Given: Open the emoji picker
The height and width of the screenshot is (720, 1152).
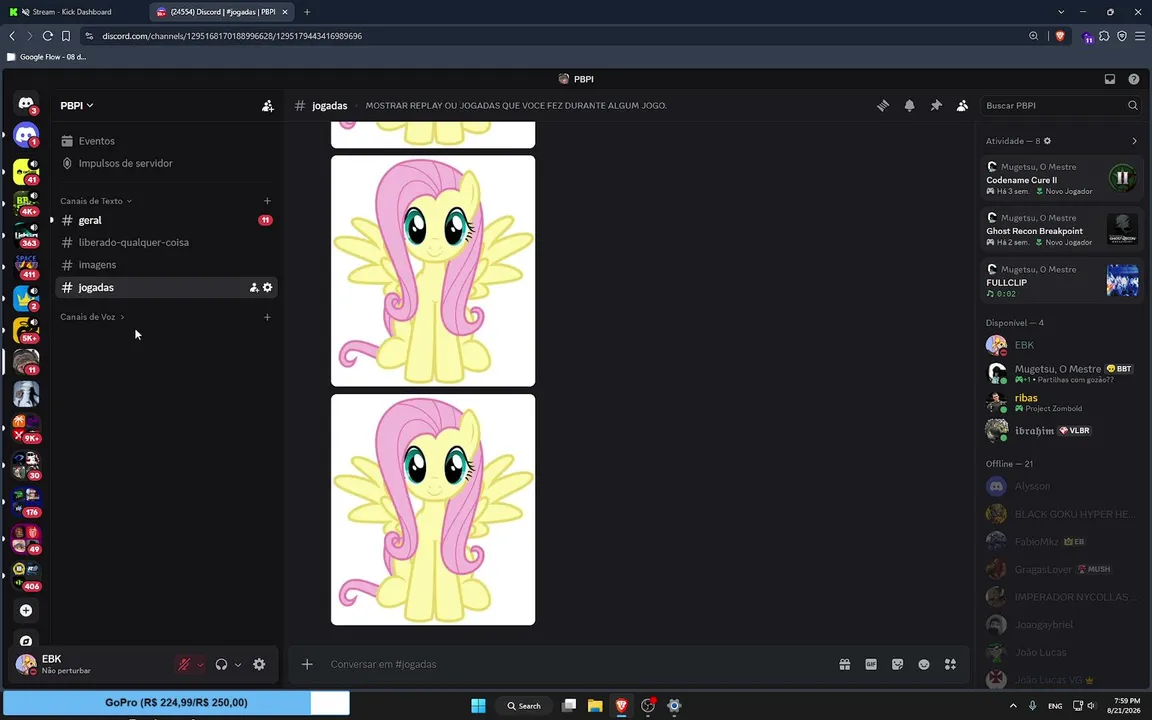Looking at the screenshot, I should [924, 664].
